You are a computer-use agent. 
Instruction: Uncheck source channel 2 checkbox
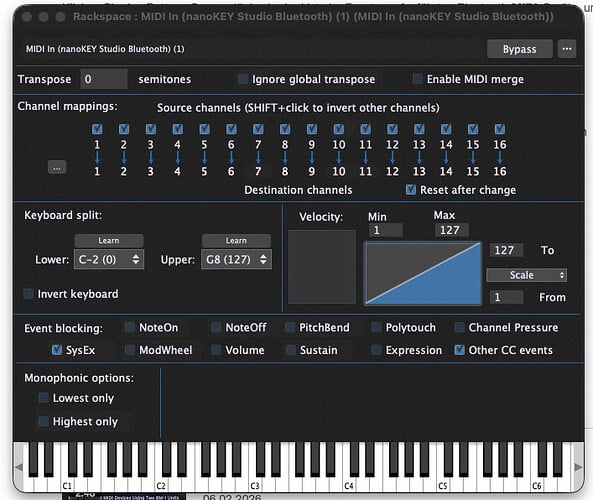click(x=124, y=129)
